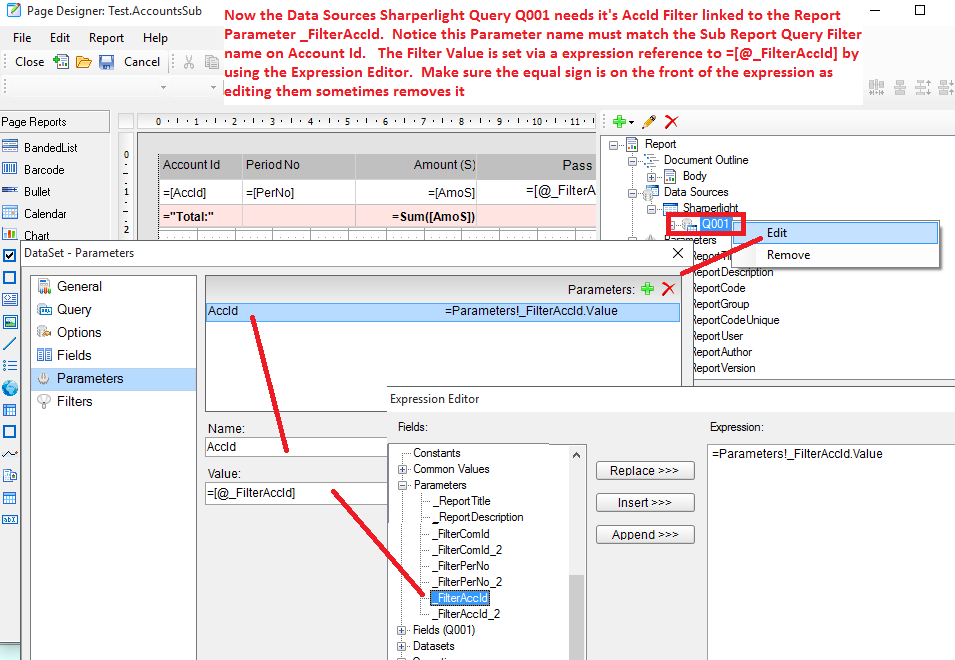
Task: Click scroll up arrow of Fields tree
Action: 576,455
